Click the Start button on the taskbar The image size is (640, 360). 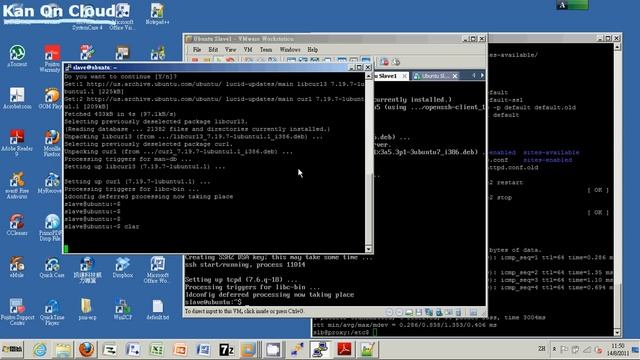pos(12,349)
